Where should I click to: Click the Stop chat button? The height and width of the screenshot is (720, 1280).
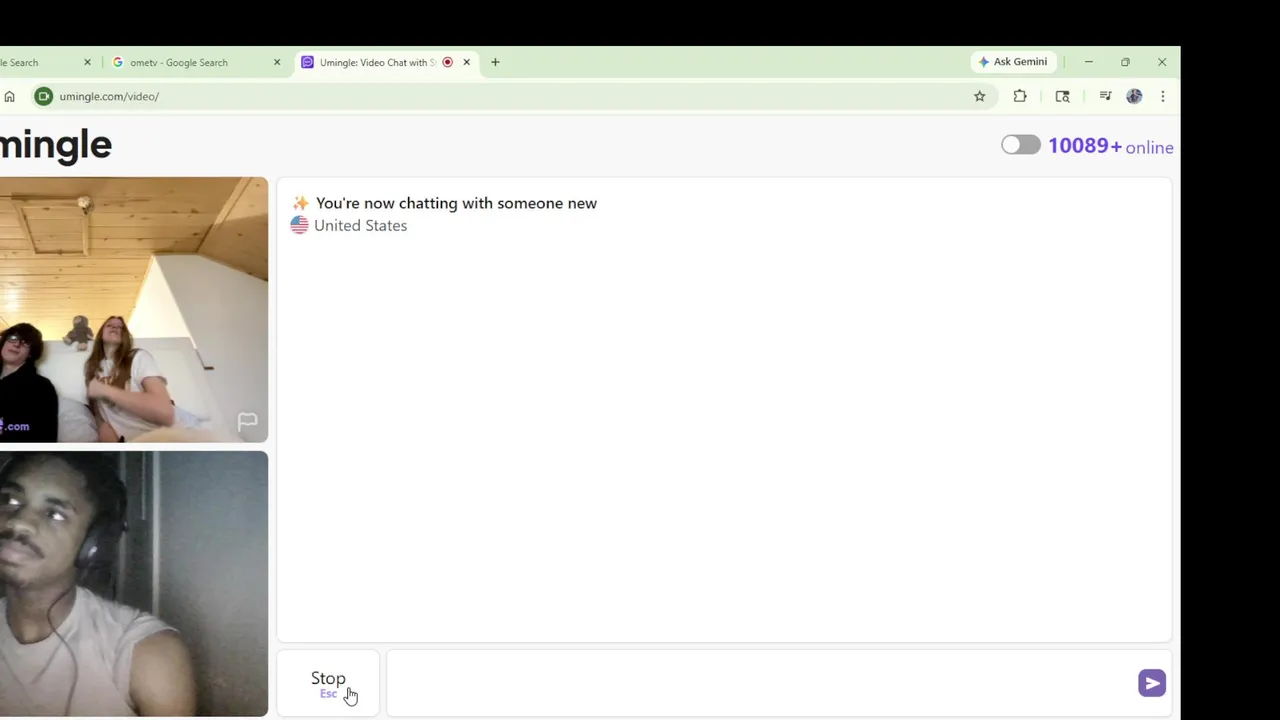(x=328, y=683)
